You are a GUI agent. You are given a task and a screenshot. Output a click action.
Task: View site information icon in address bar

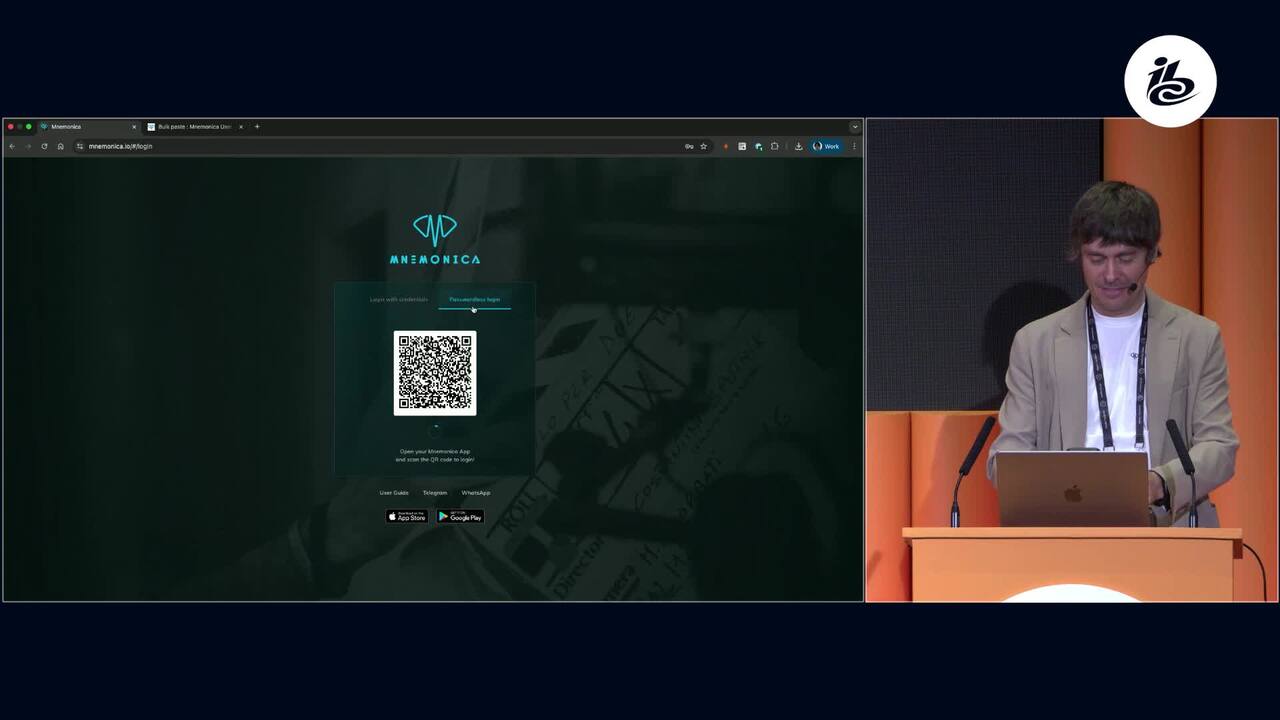[80, 146]
